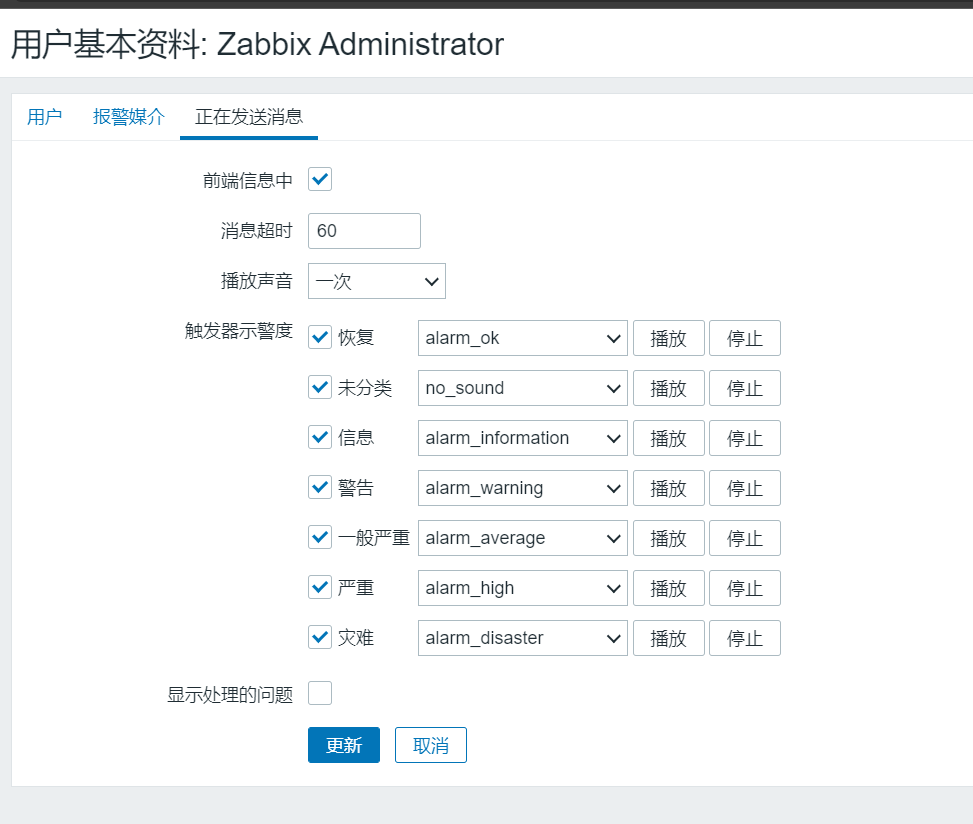Uncheck the 前端信息中 checkbox

coord(320,180)
